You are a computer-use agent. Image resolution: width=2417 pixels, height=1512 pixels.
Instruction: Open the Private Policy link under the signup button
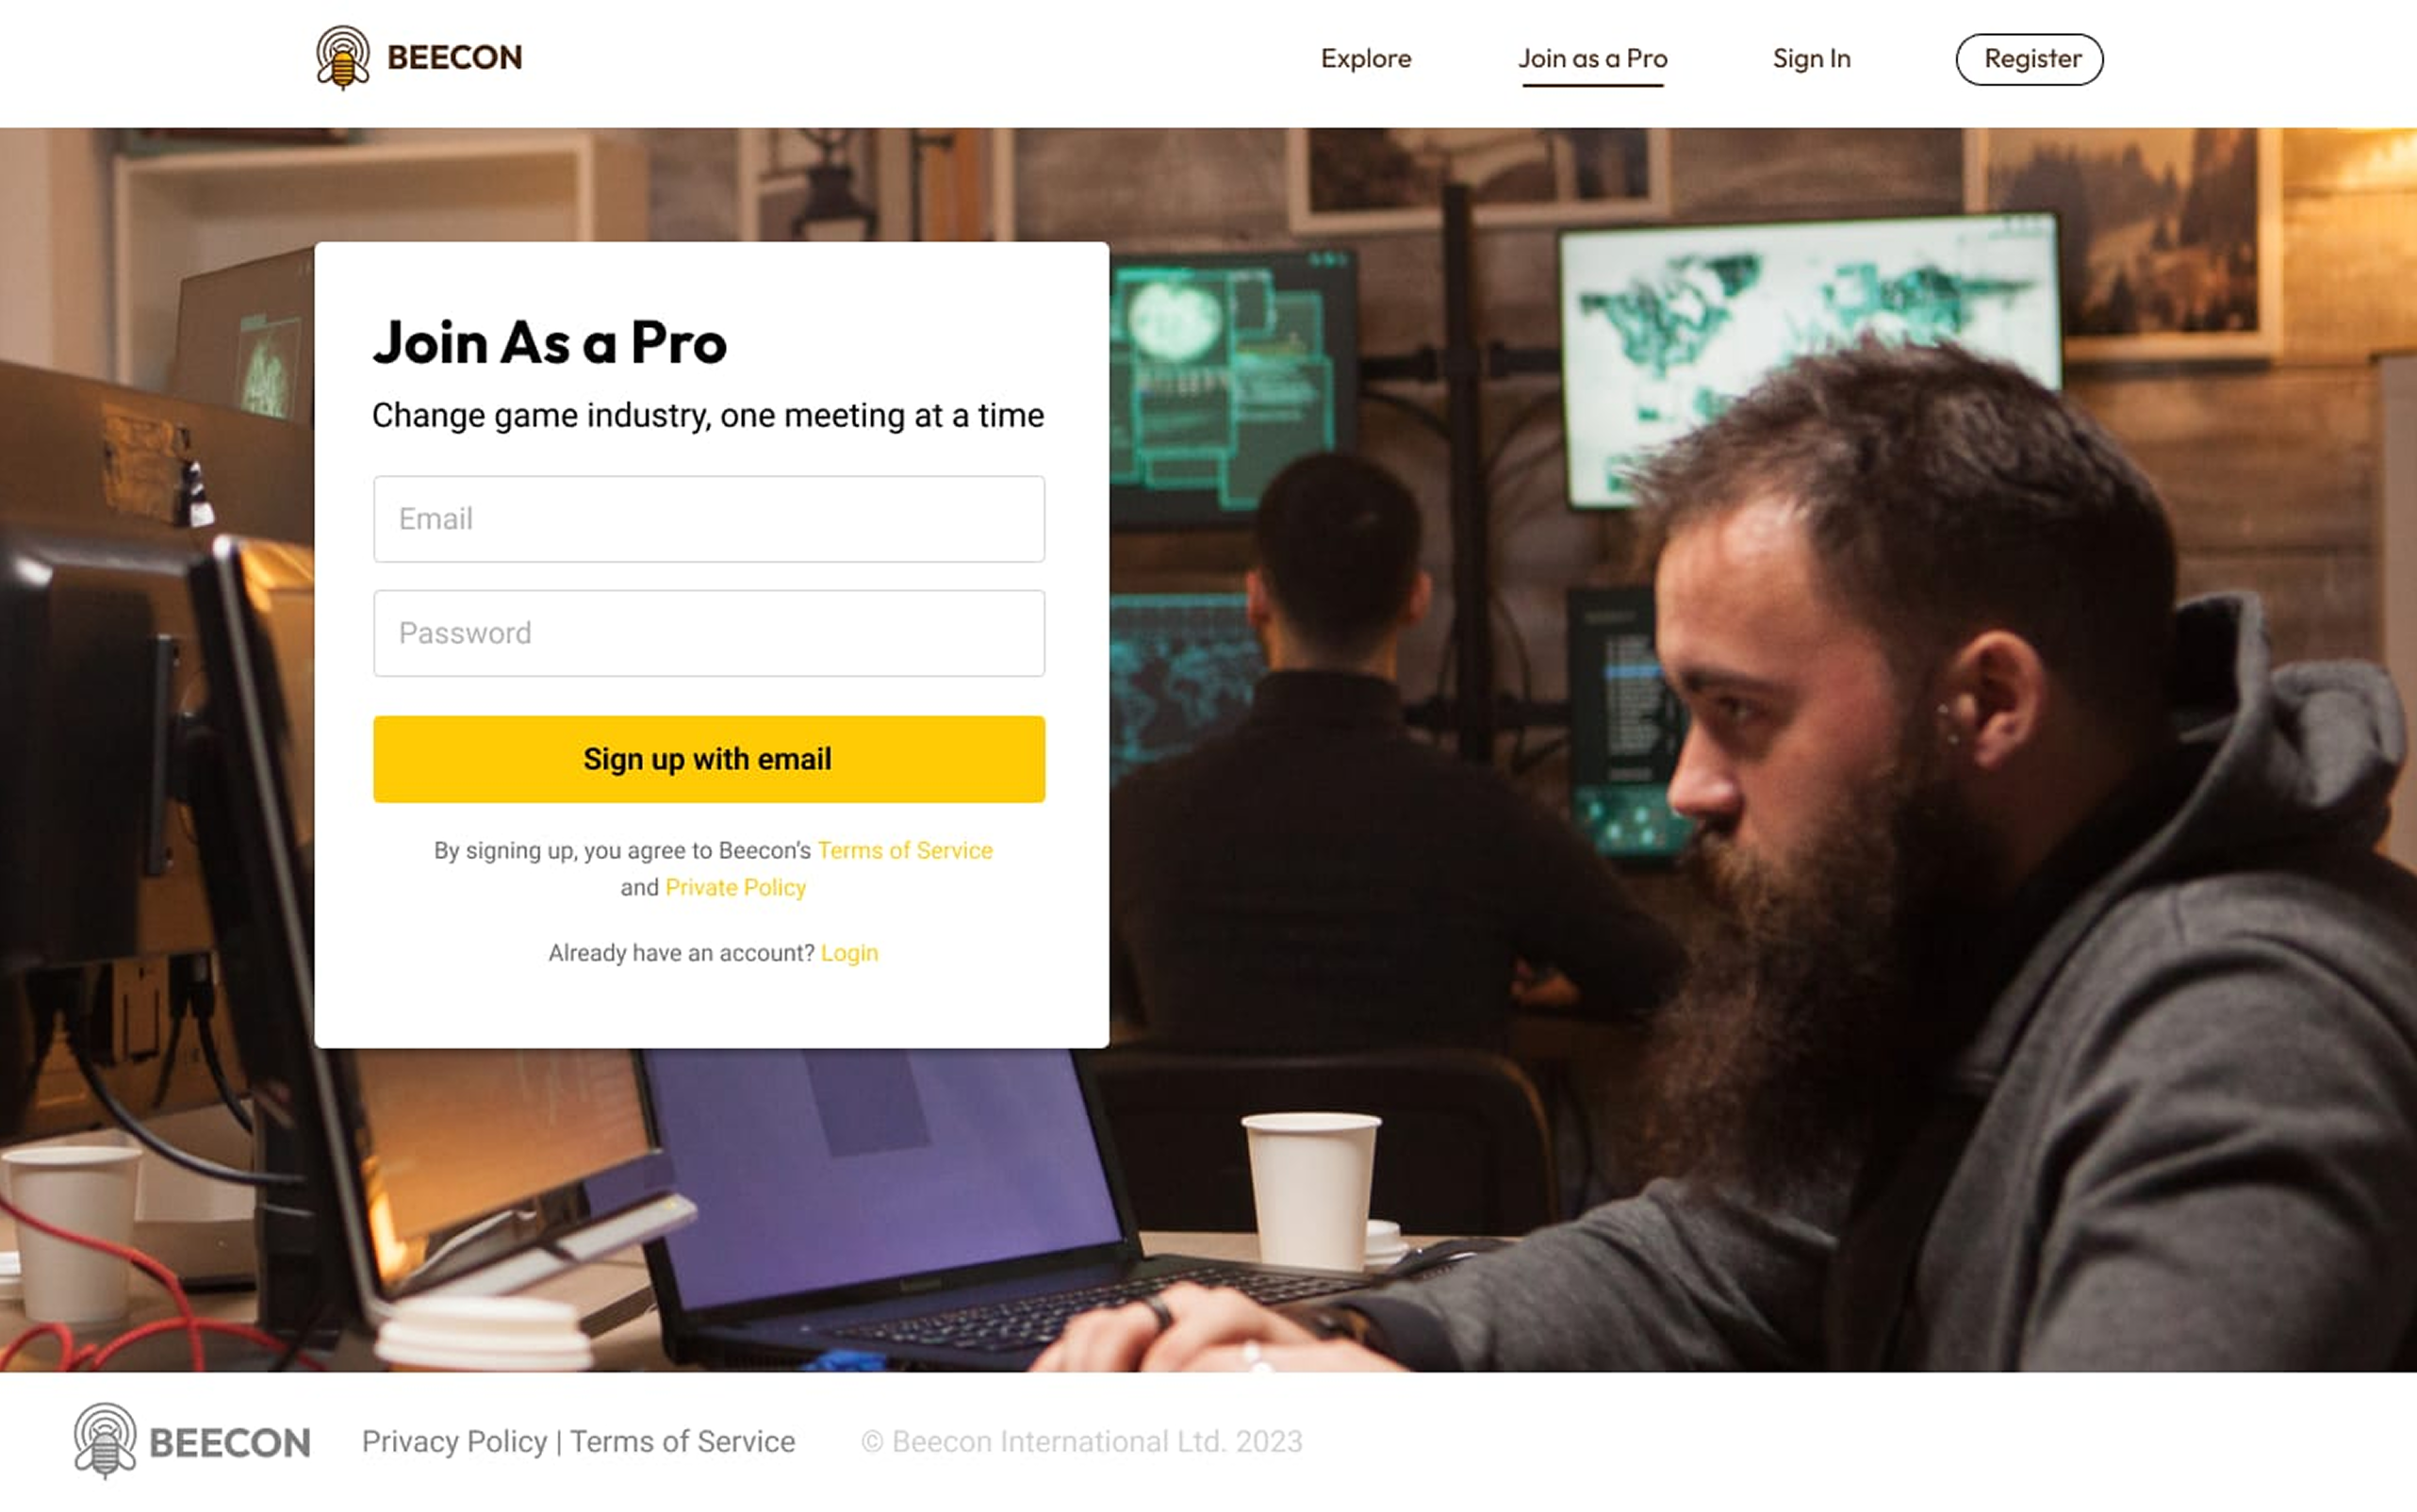[x=735, y=887]
